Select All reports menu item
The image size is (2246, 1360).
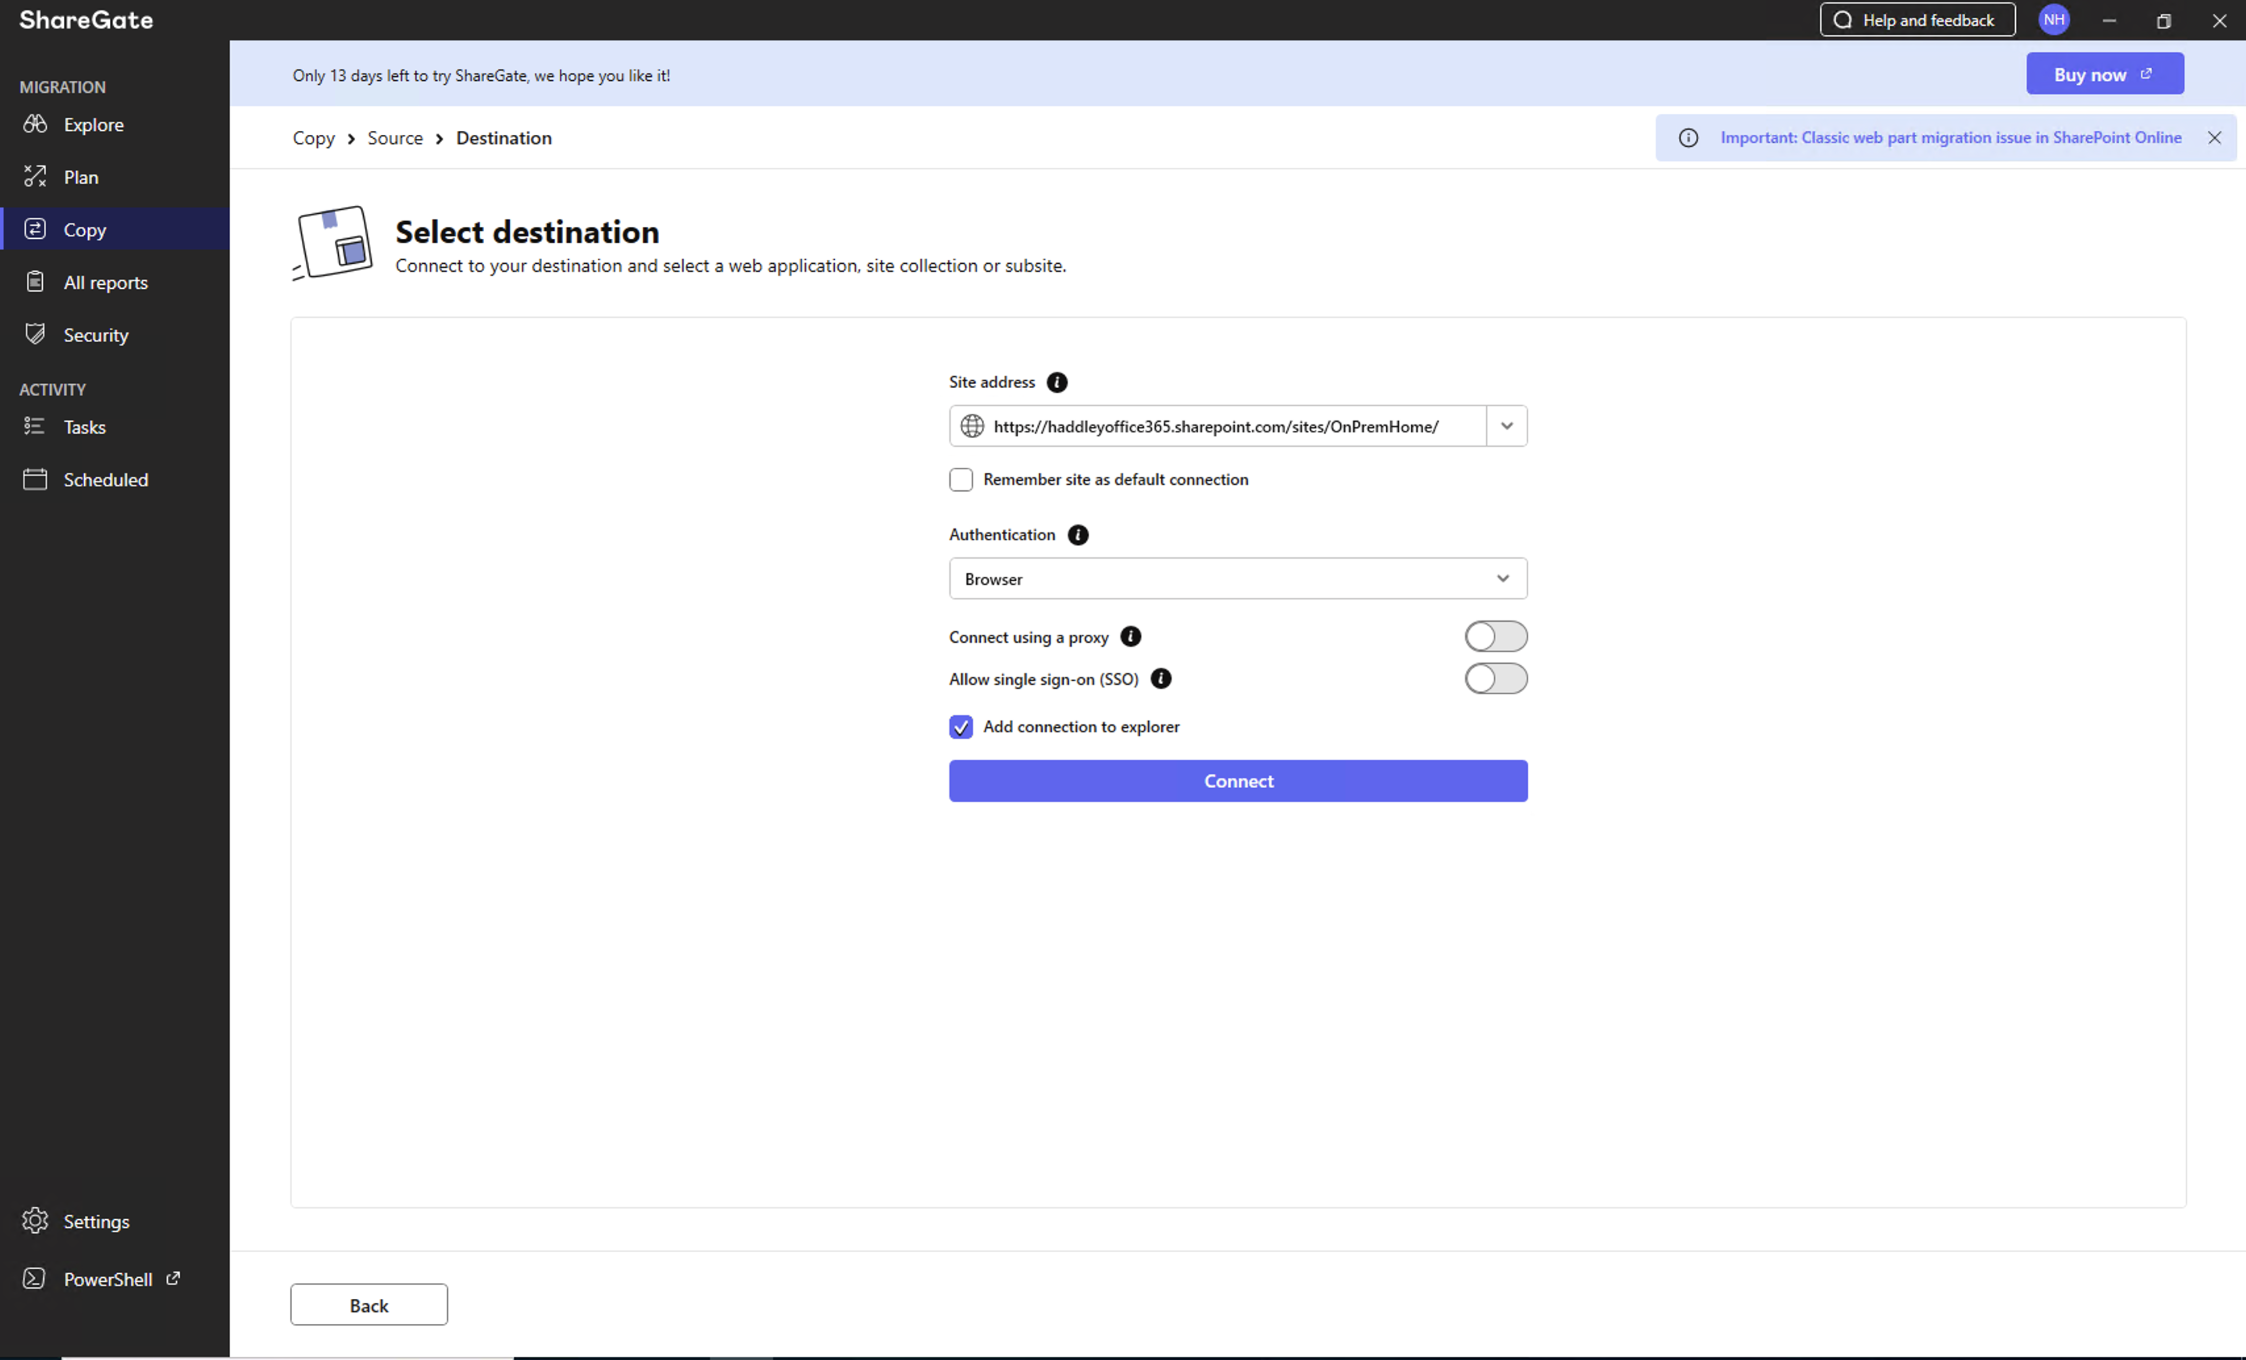coord(115,282)
